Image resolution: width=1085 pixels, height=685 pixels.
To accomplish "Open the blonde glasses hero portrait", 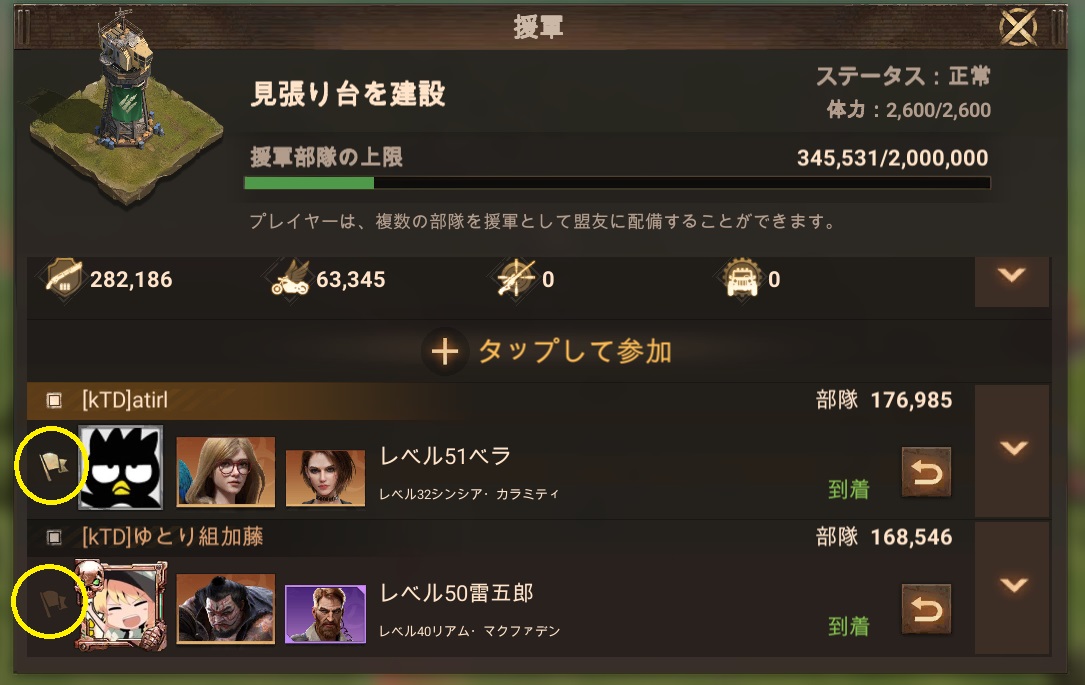I will click(x=226, y=472).
